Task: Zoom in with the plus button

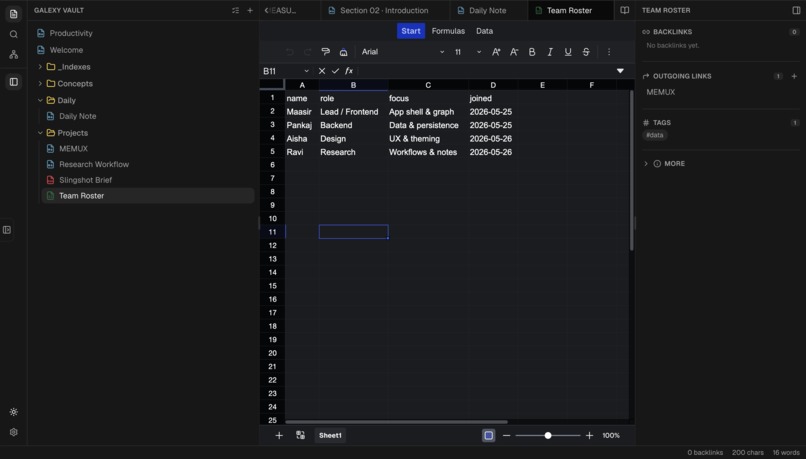Action: [590, 435]
